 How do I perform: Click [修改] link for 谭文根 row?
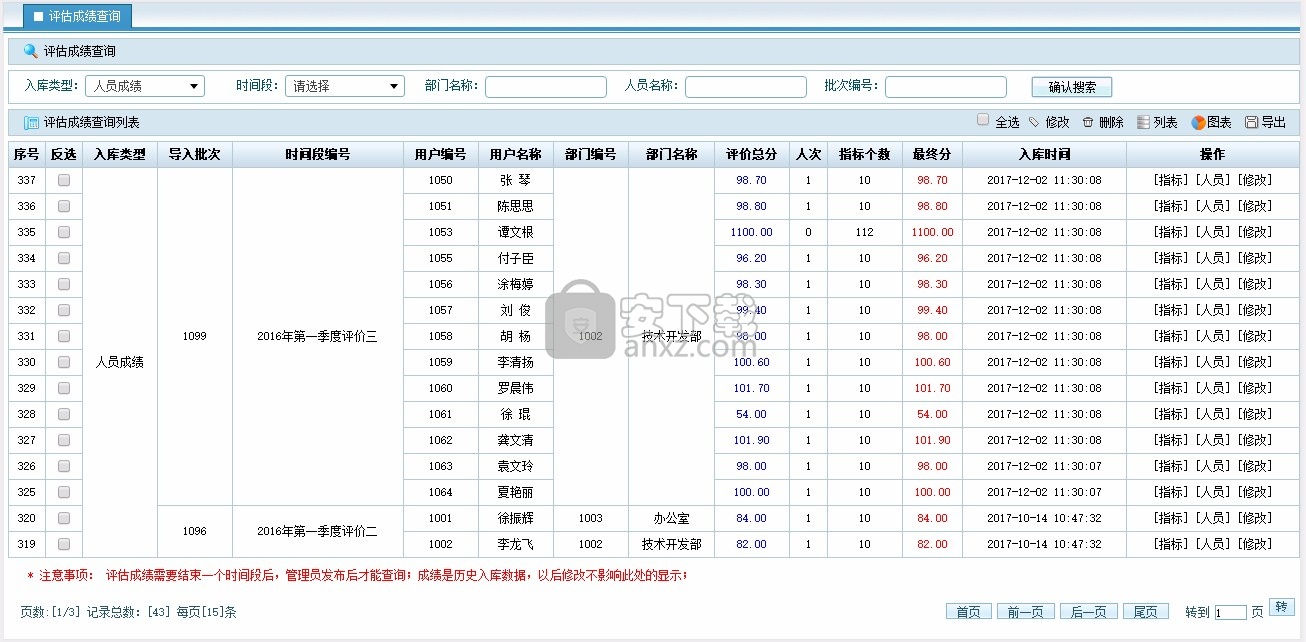point(1255,232)
